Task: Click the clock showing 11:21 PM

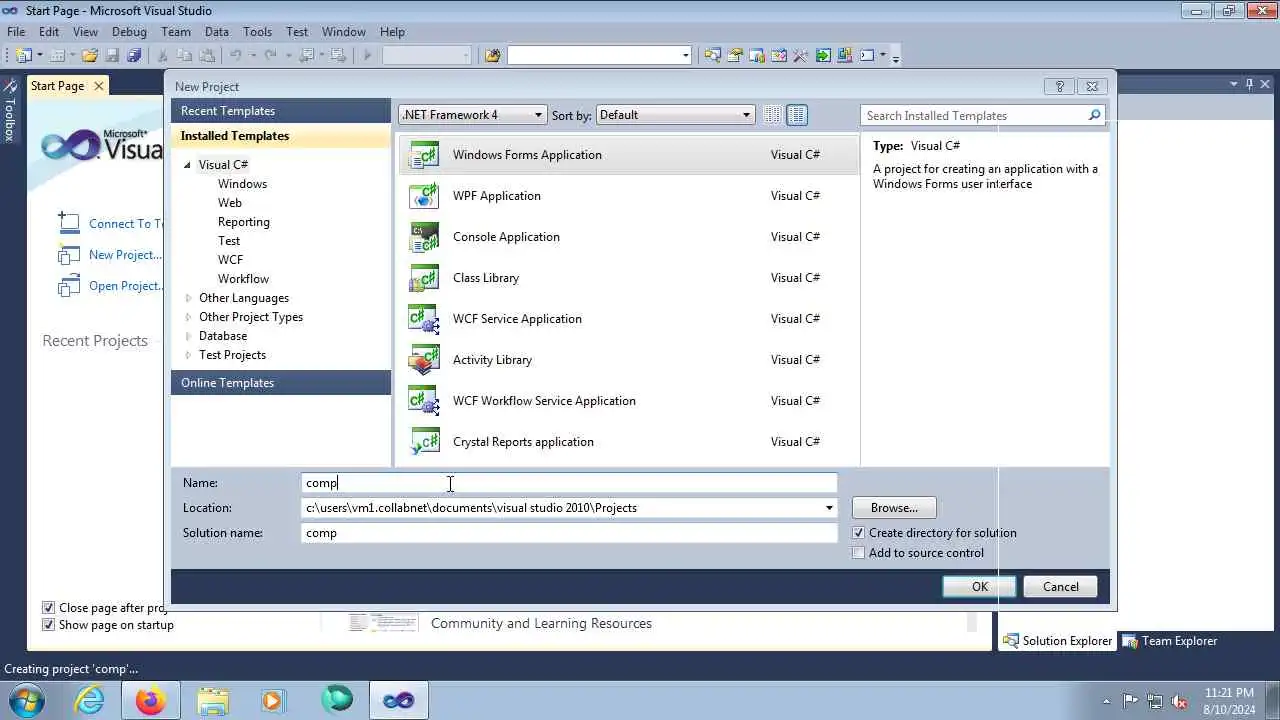Action: (1230, 693)
